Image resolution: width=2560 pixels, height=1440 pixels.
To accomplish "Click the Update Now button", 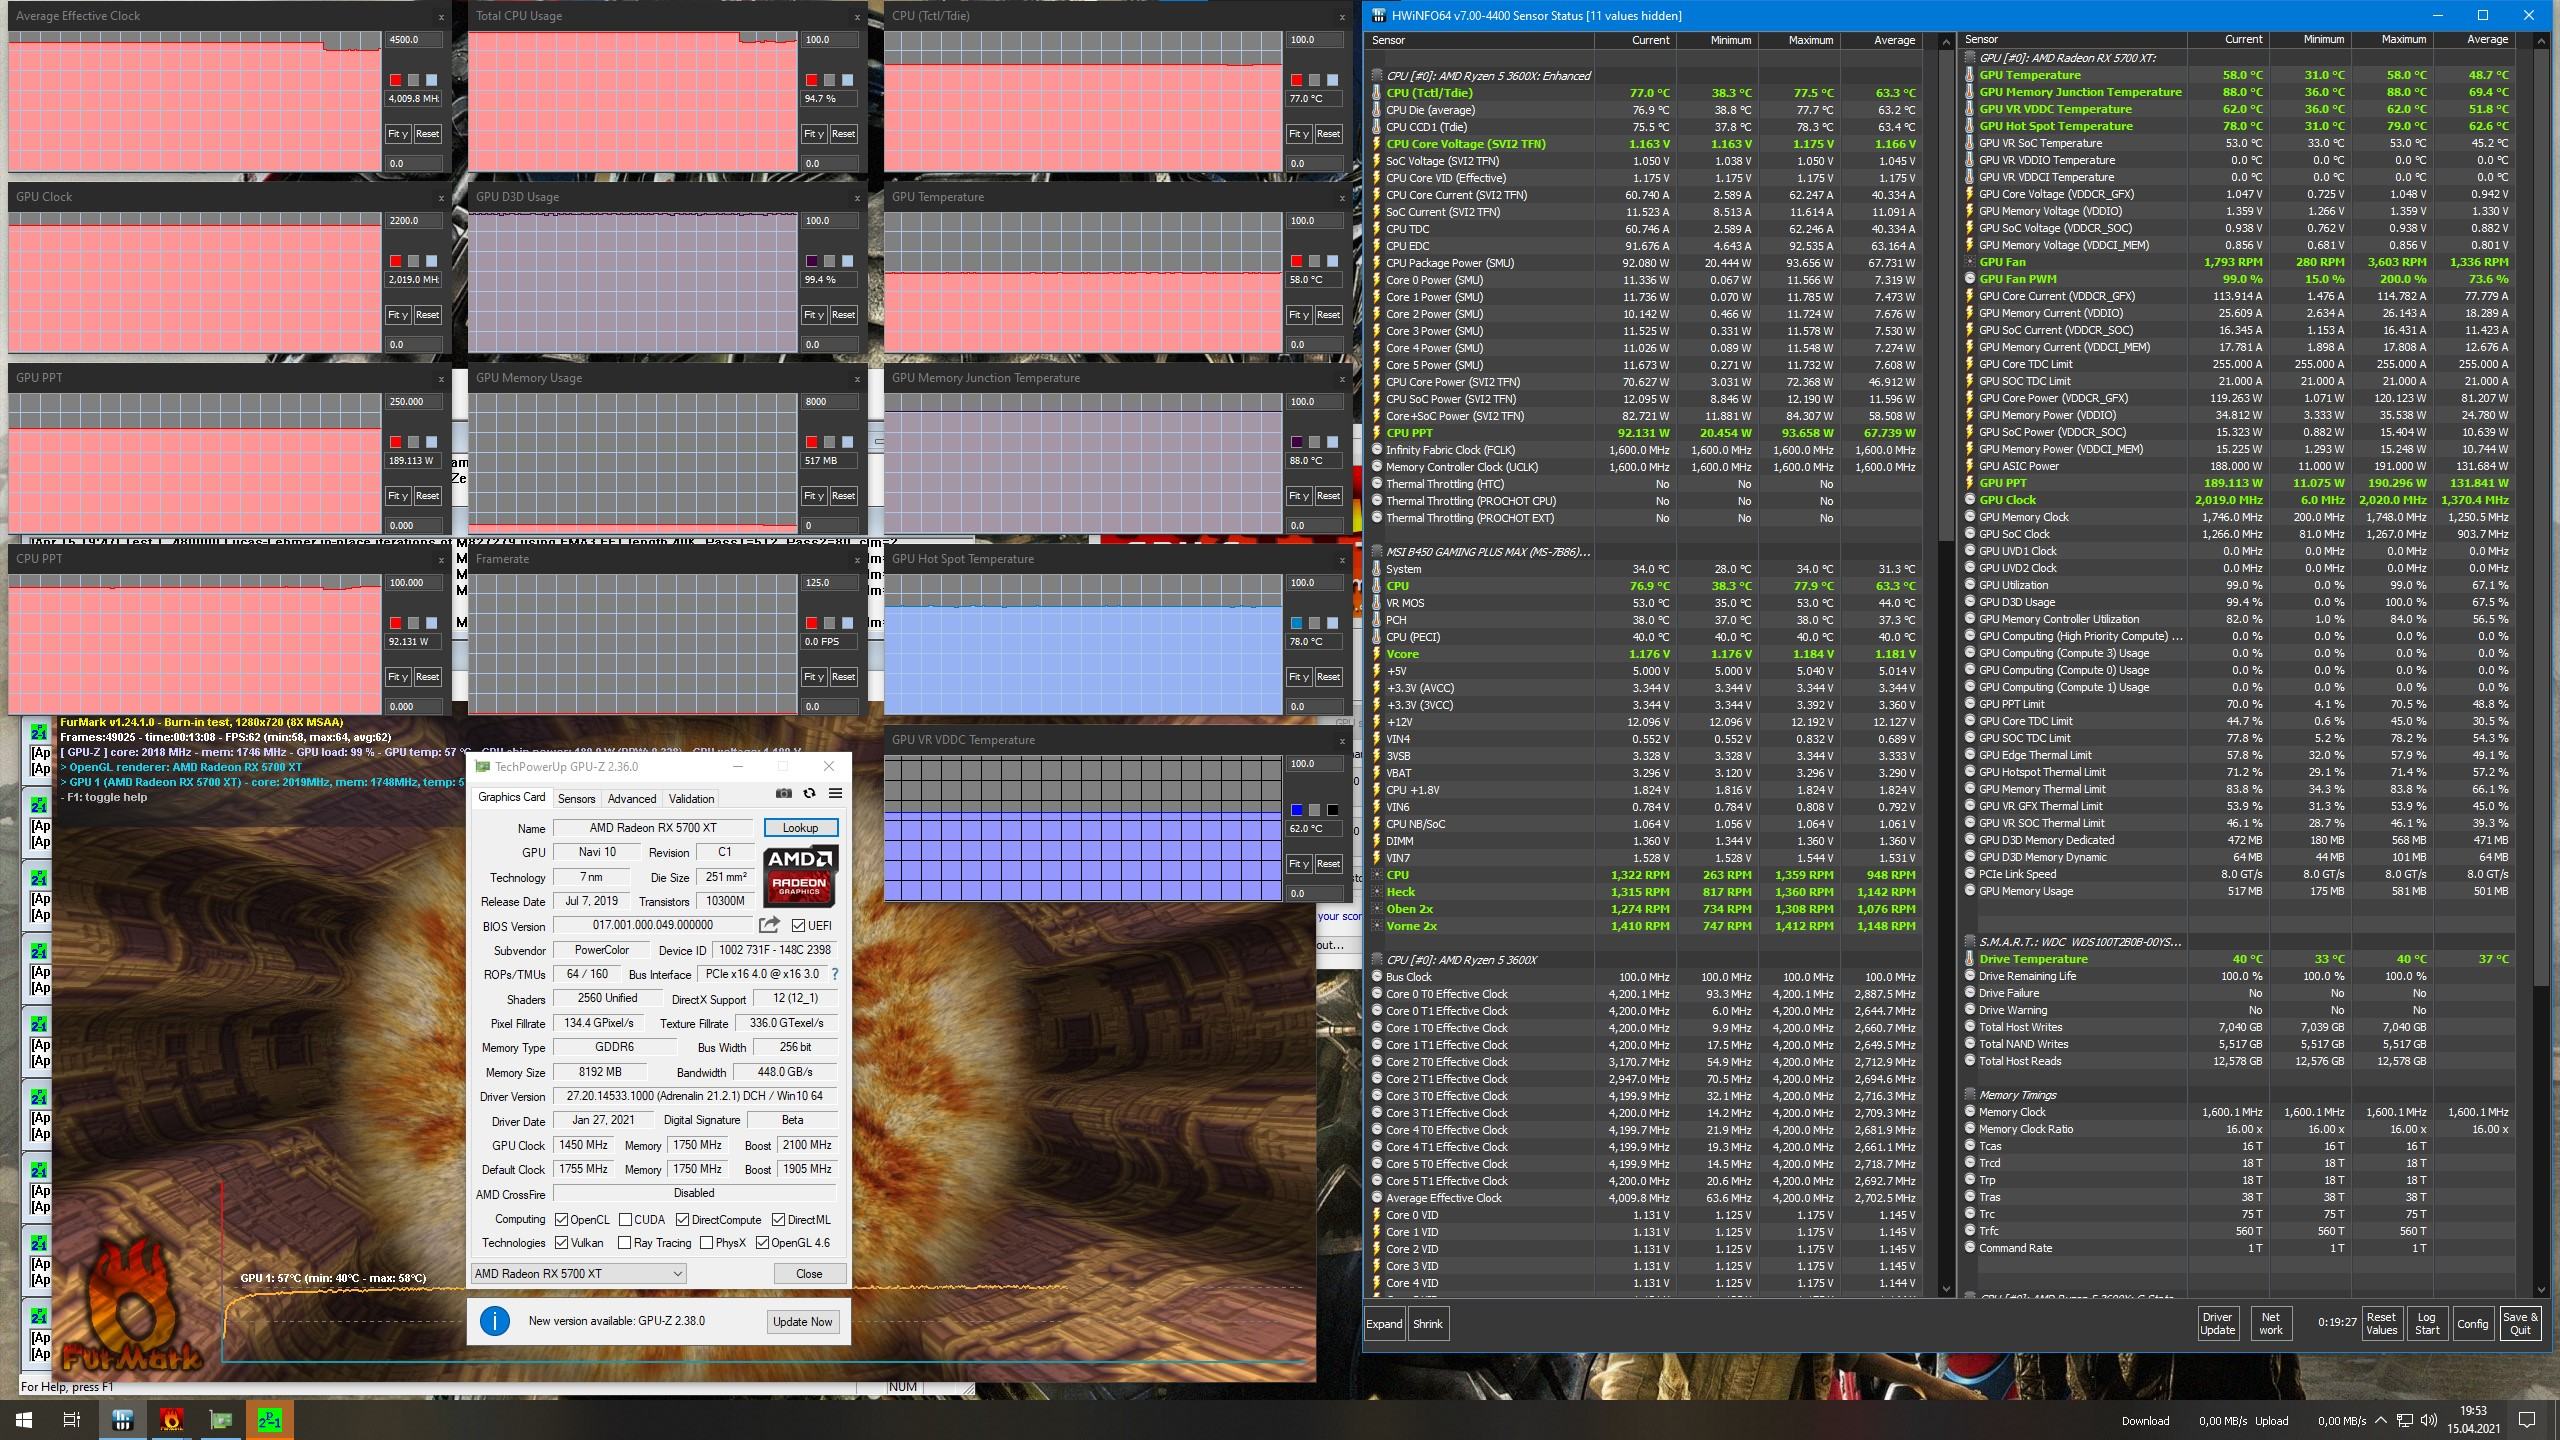I will click(802, 1322).
